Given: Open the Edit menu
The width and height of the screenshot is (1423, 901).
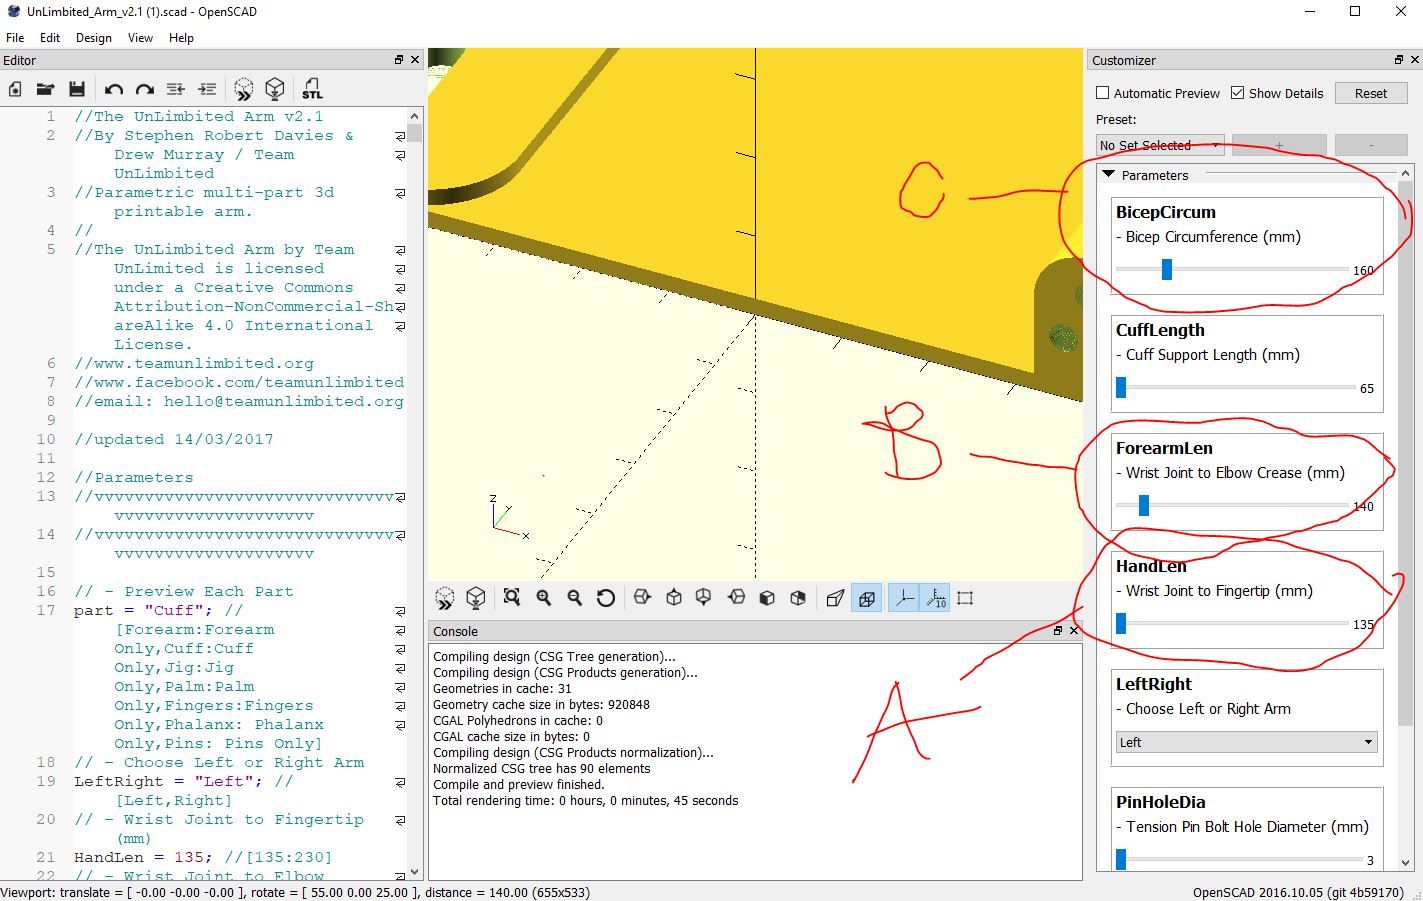Looking at the screenshot, I should point(50,38).
